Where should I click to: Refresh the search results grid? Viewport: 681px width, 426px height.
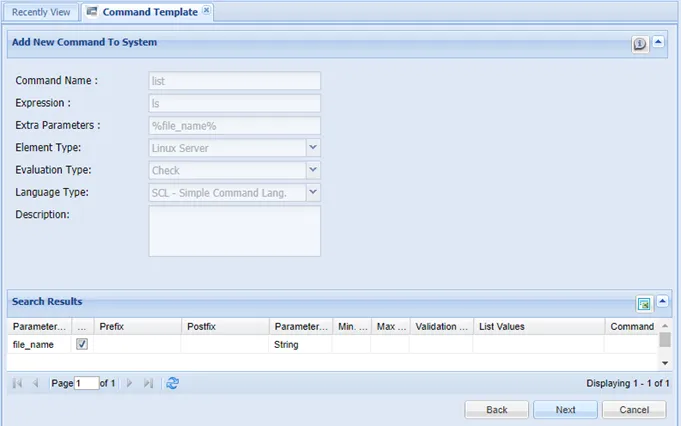173,383
